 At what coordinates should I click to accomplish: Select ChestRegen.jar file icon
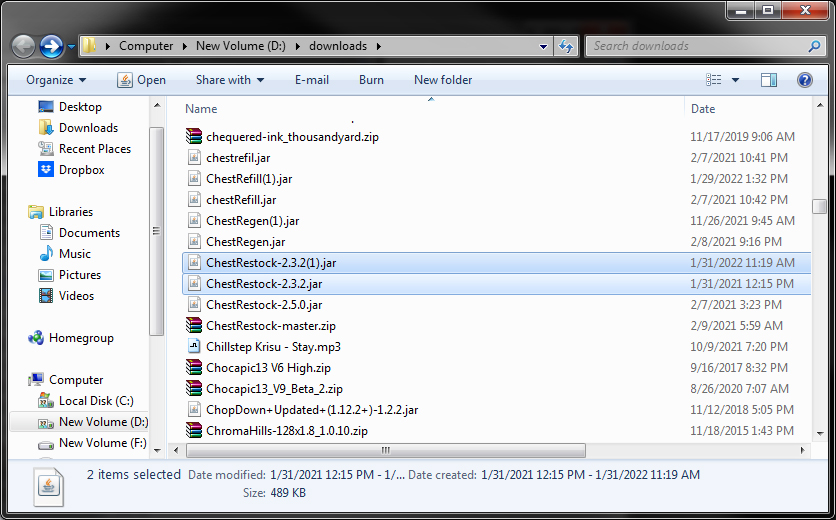coord(194,242)
